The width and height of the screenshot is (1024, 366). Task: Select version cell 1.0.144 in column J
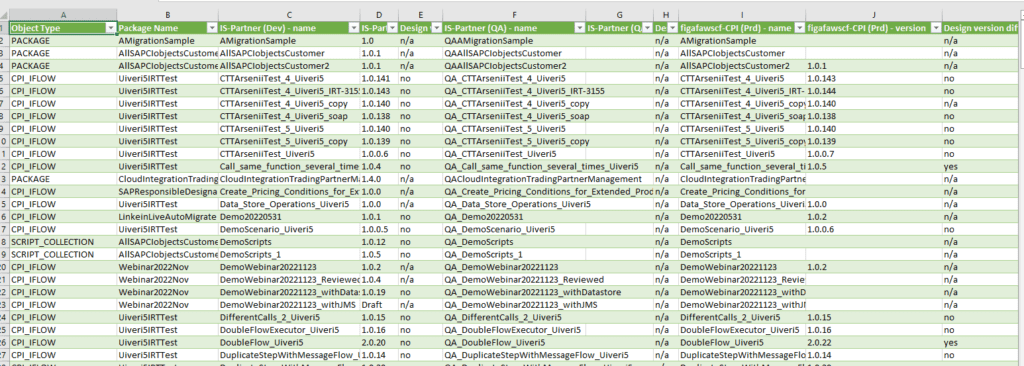click(x=873, y=92)
